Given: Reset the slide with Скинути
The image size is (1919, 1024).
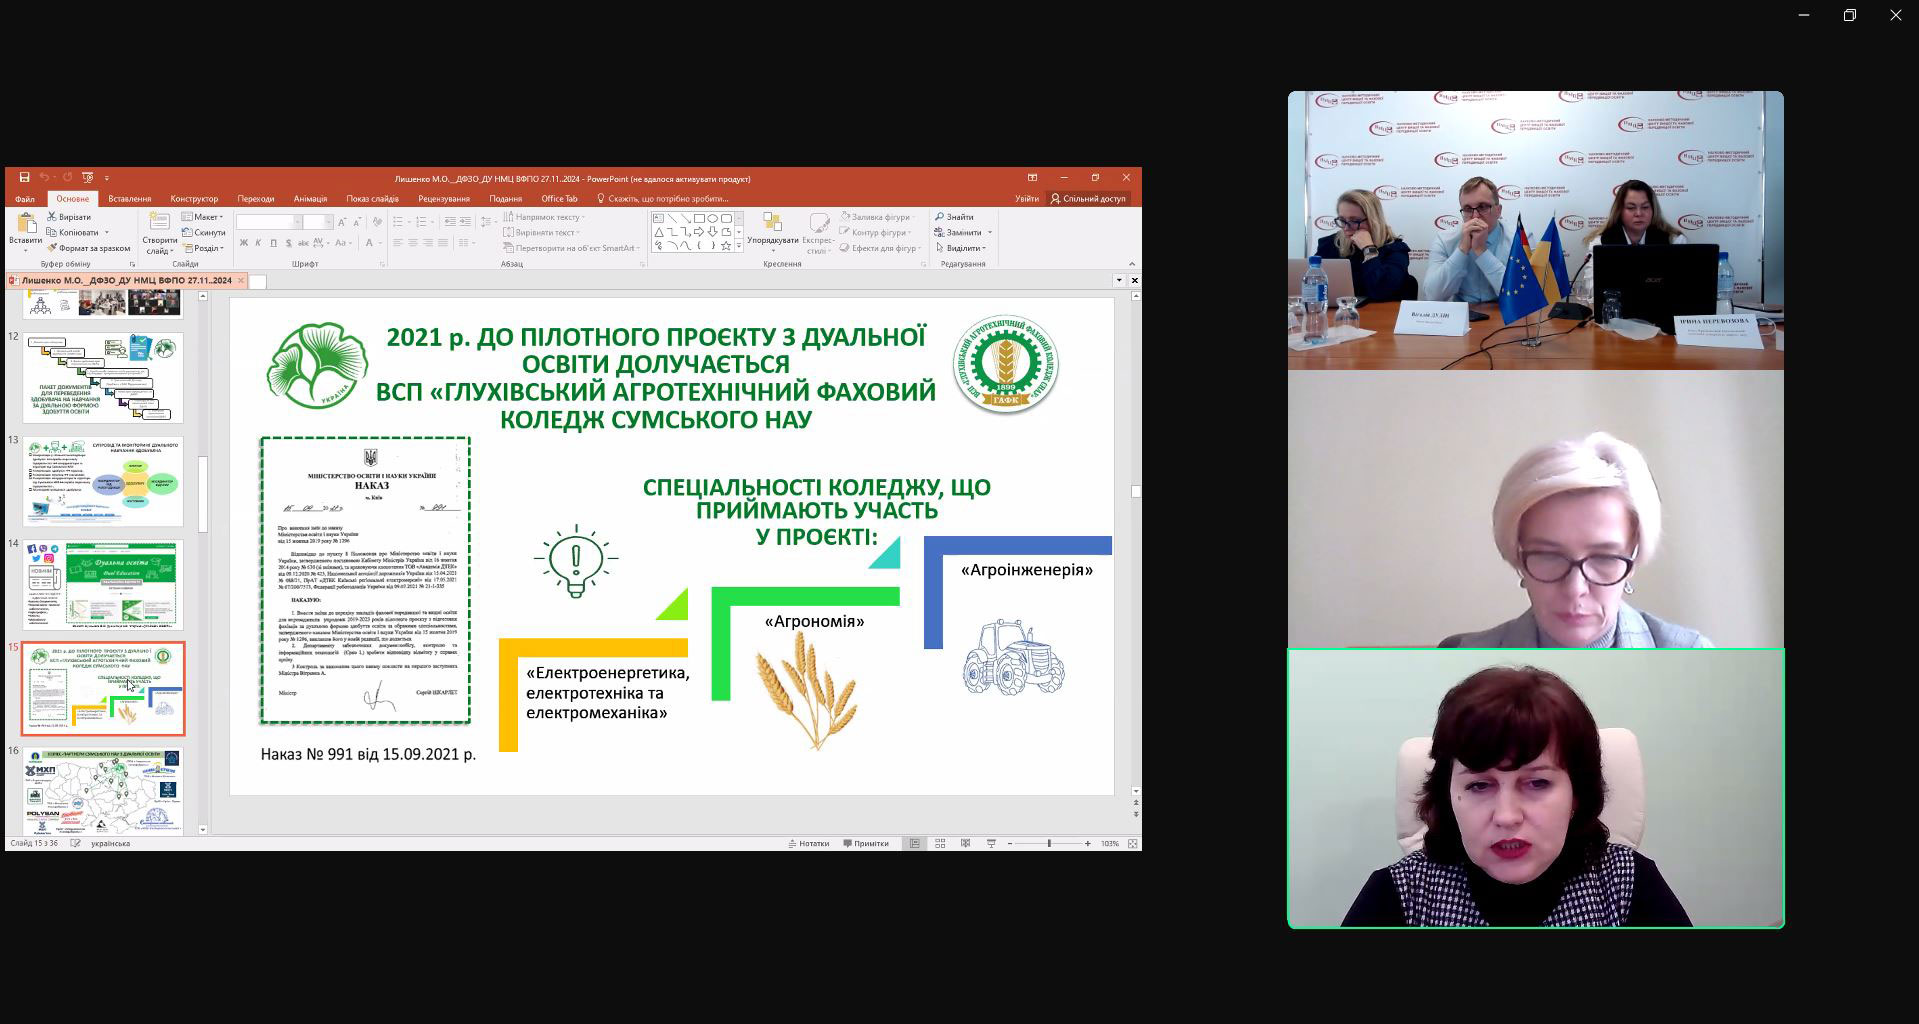Looking at the screenshot, I should (204, 233).
